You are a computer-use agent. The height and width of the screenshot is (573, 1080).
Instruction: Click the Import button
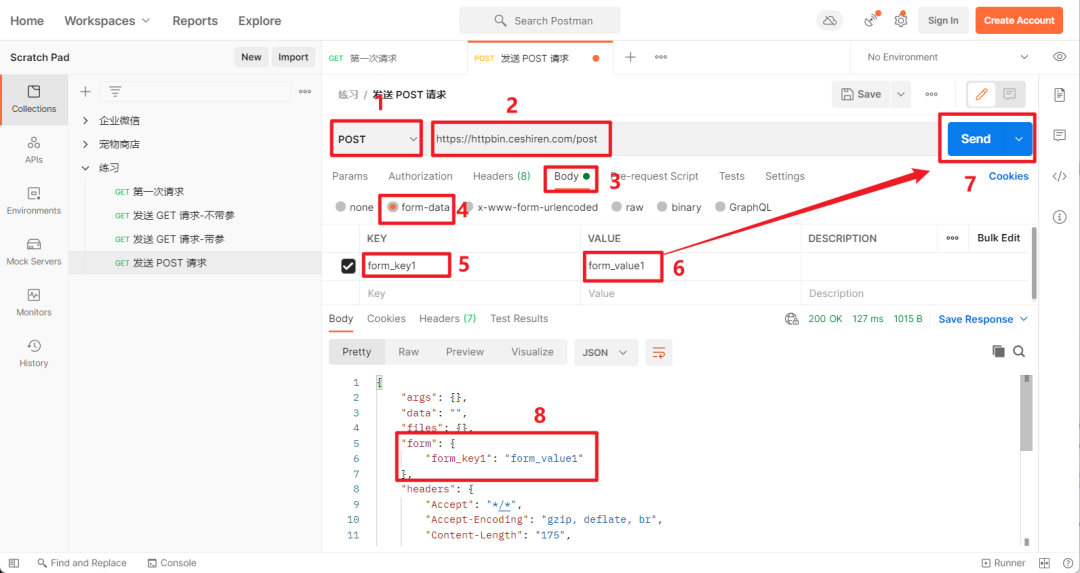pos(293,57)
